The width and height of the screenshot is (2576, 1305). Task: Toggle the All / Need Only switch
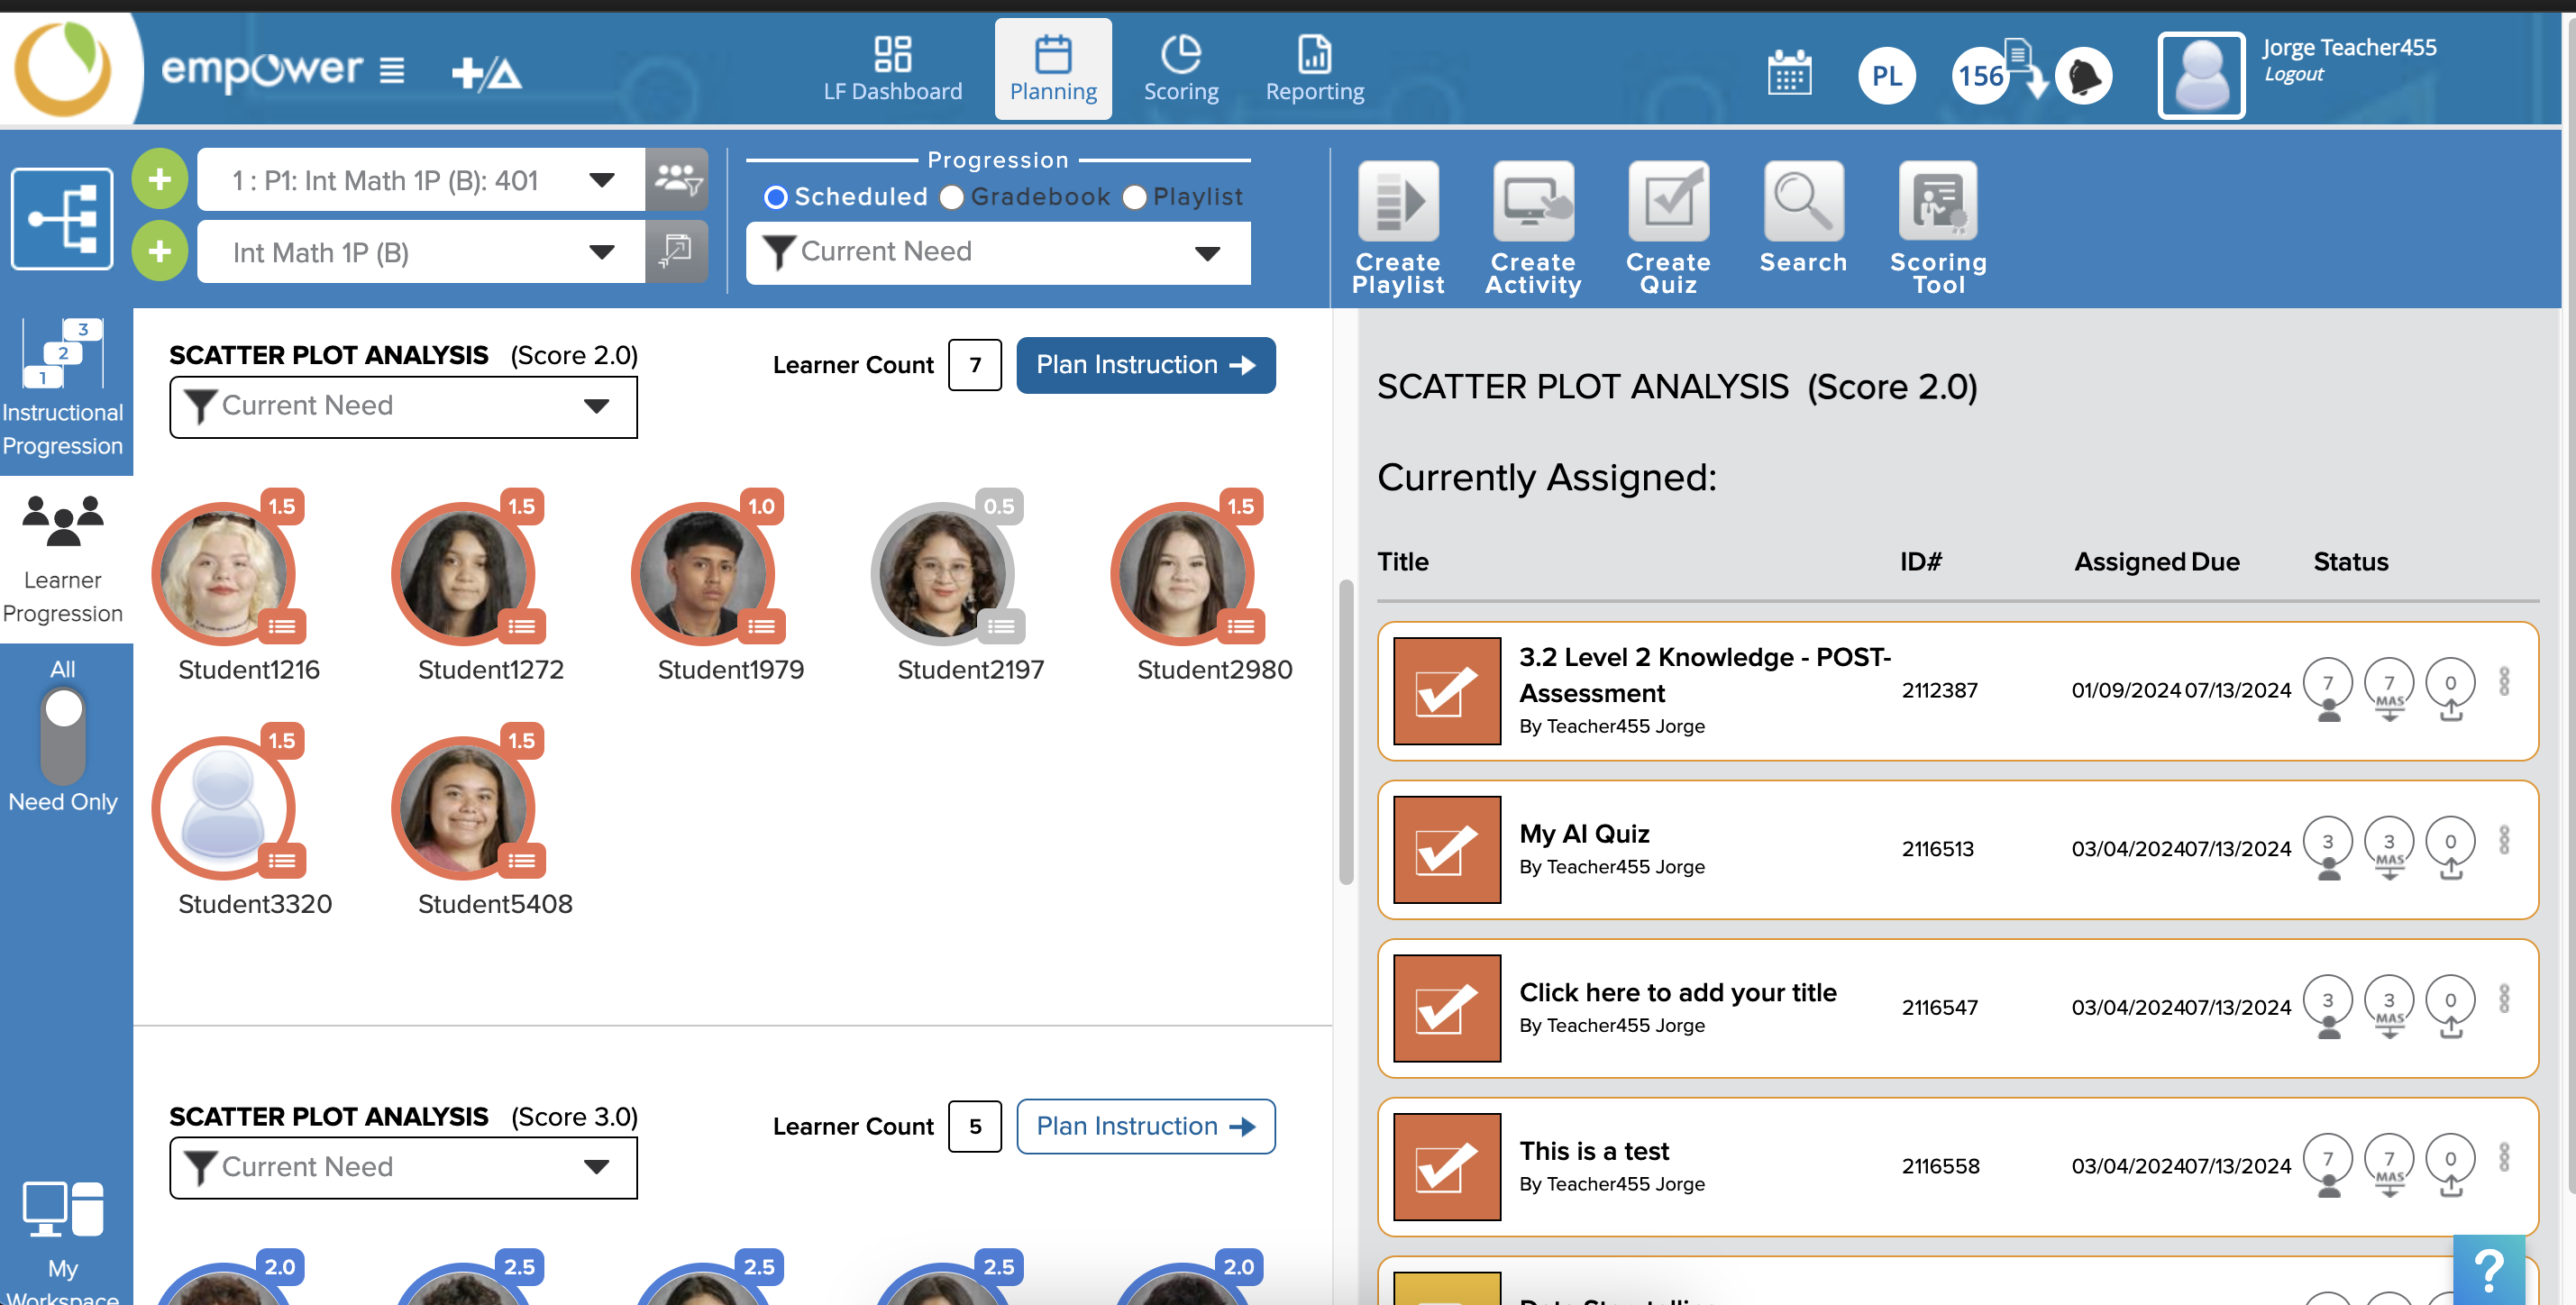click(63, 735)
